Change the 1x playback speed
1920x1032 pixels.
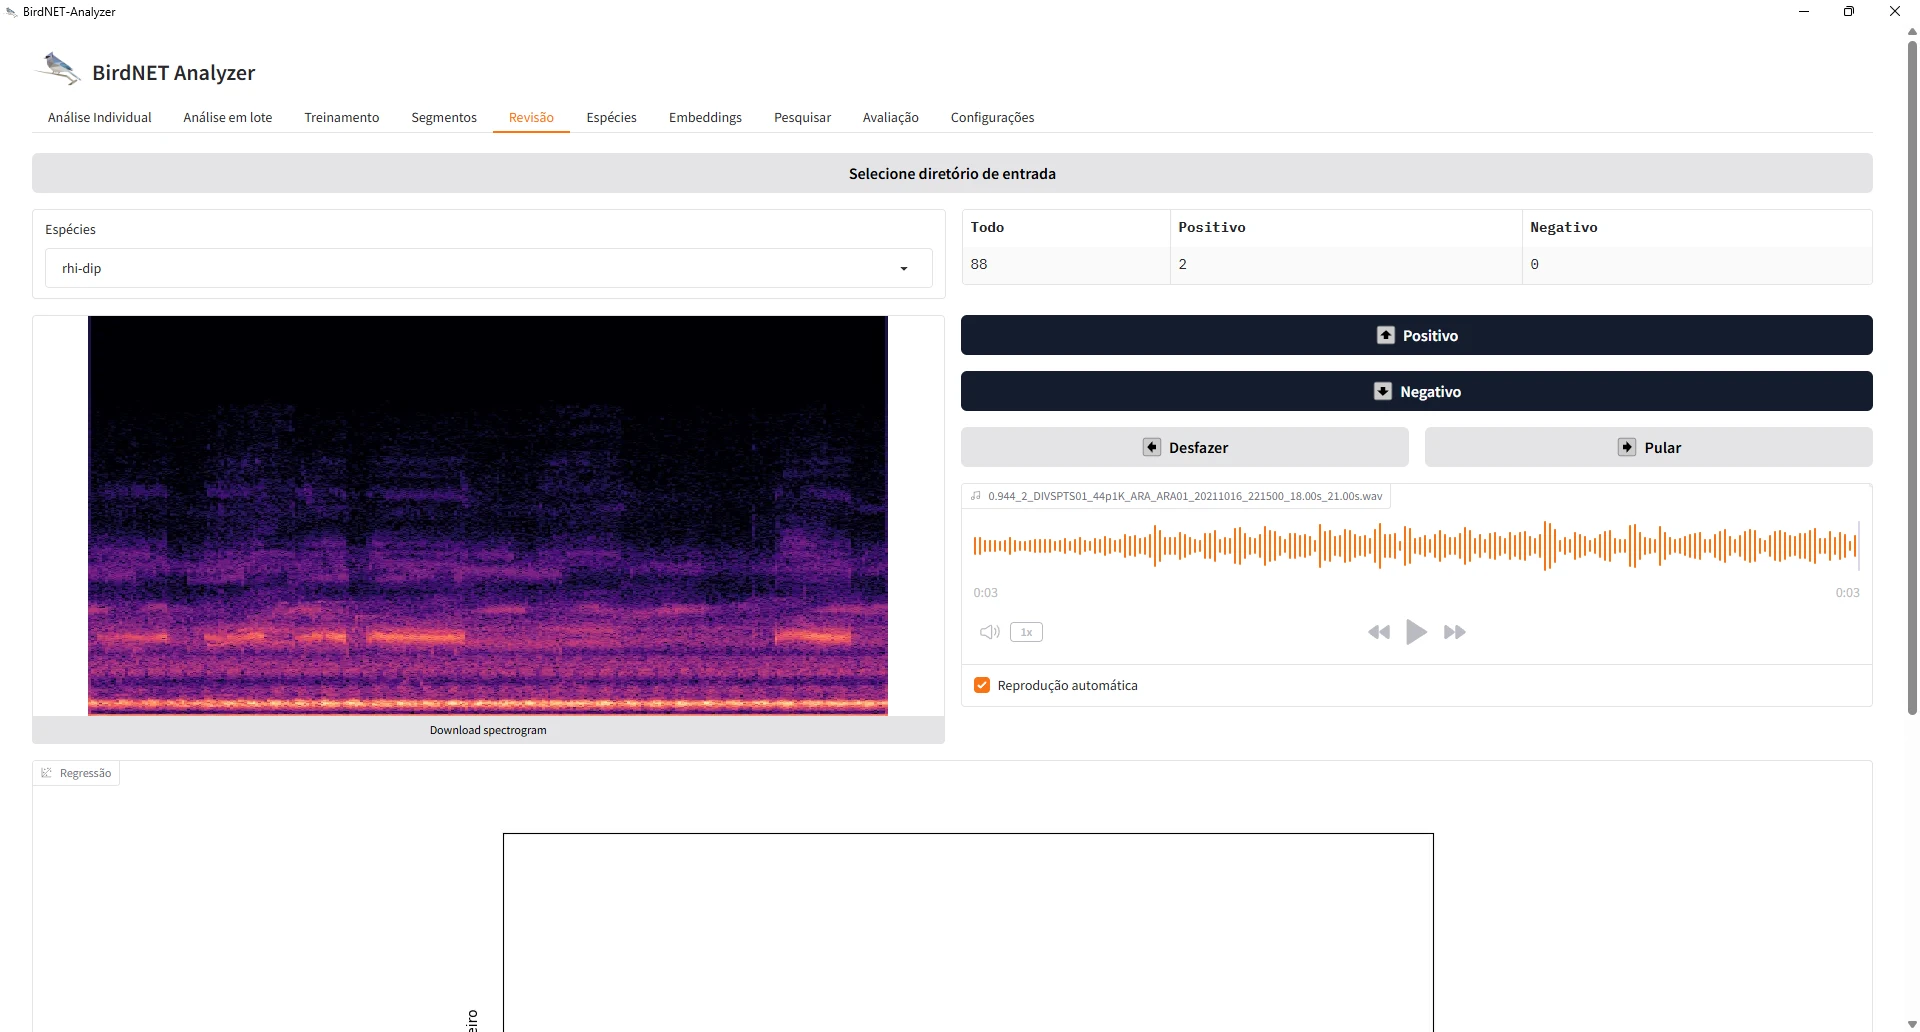pos(1026,632)
